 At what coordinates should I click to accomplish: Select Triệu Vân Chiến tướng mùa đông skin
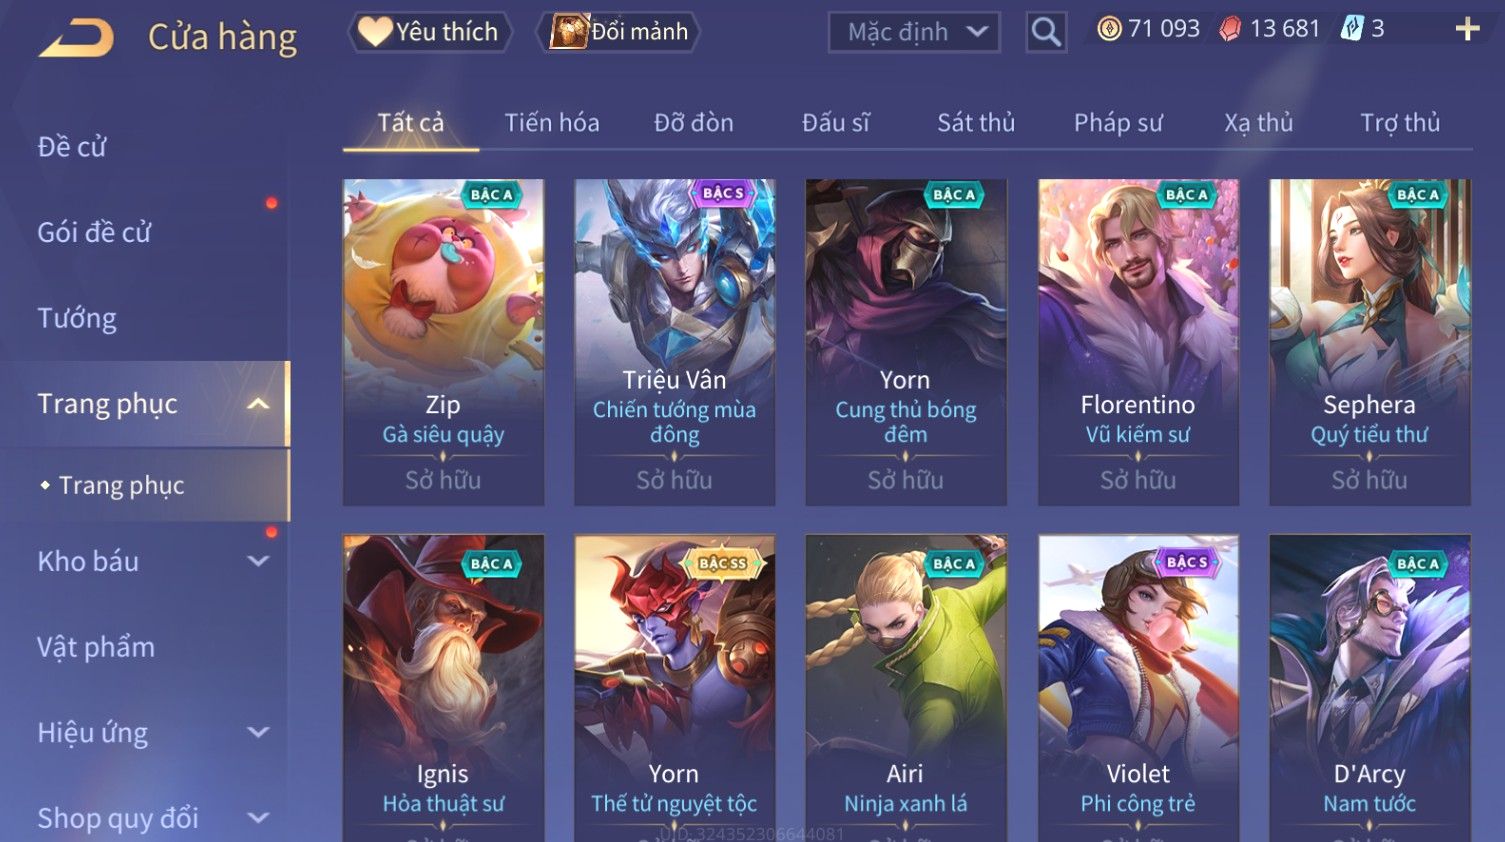675,342
